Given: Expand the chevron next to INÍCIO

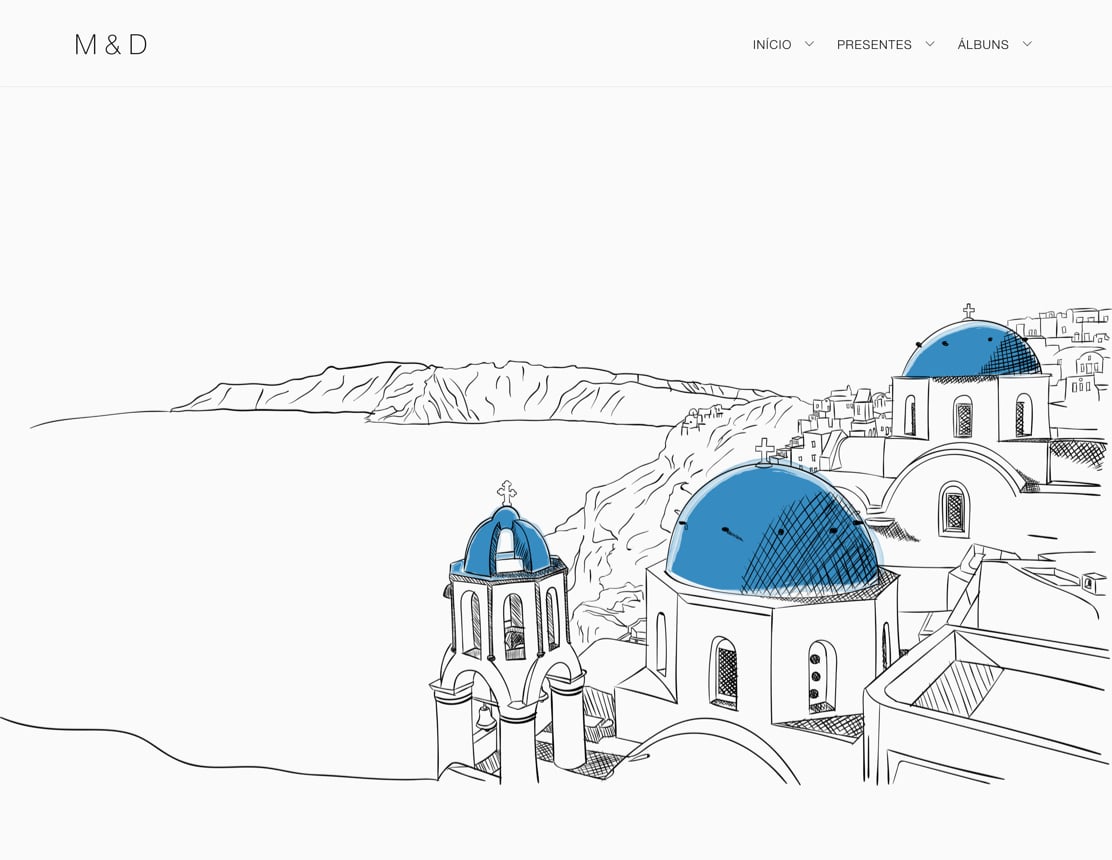Looking at the screenshot, I should pos(809,44).
